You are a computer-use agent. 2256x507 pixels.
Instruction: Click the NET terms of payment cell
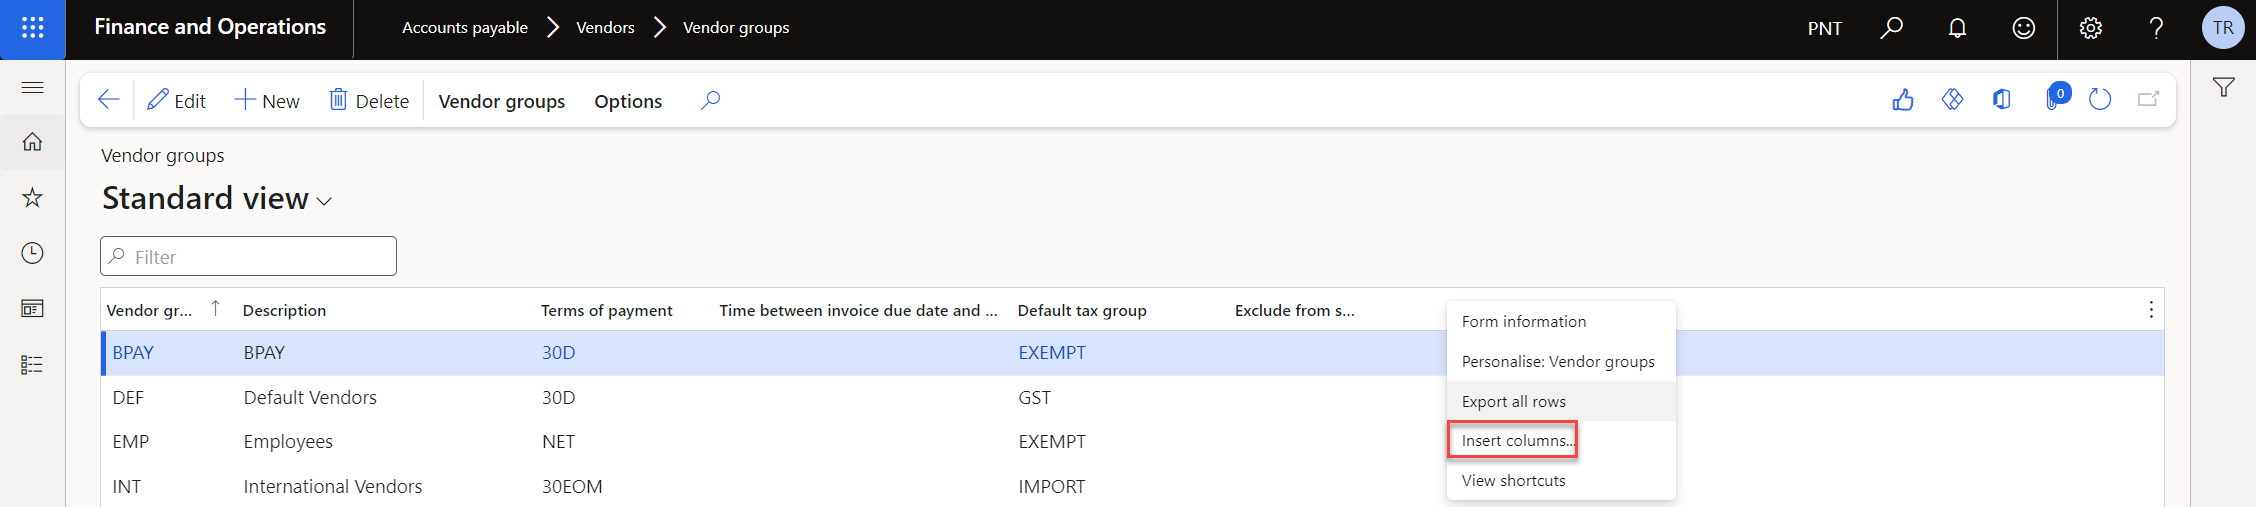click(x=558, y=441)
